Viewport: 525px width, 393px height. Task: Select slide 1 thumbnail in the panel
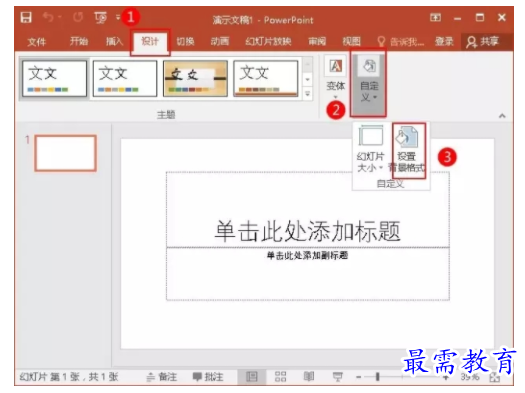[66, 153]
